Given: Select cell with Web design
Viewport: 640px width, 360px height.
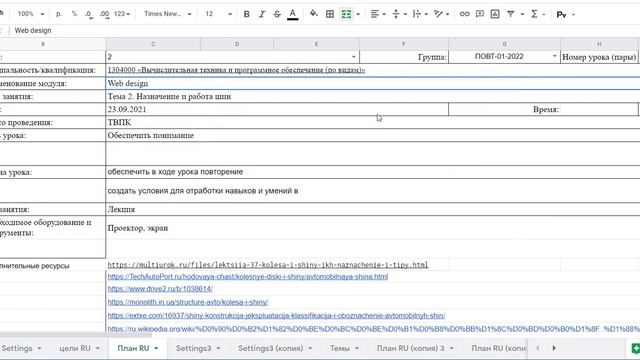Looking at the screenshot, I should point(373,83).
